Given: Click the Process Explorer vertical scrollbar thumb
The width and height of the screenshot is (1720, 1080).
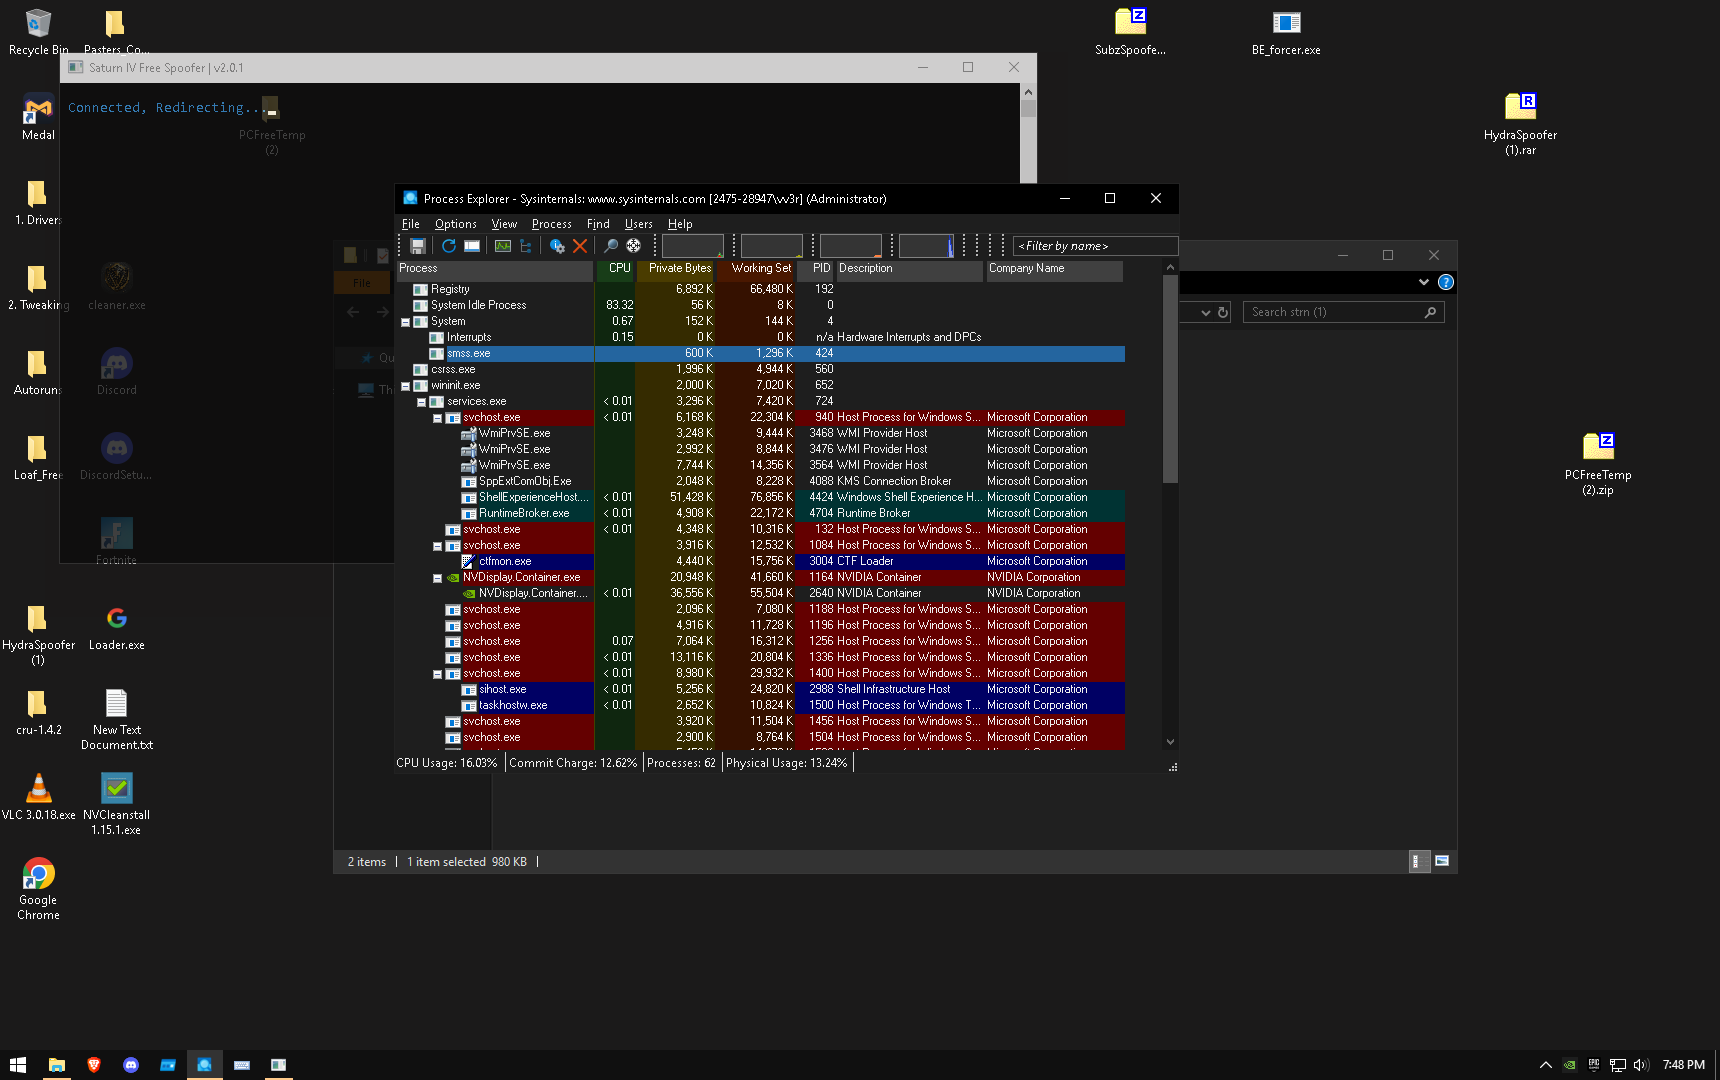Looking at the screenshot, I should pyautogui.click(x=1170, y=380).
